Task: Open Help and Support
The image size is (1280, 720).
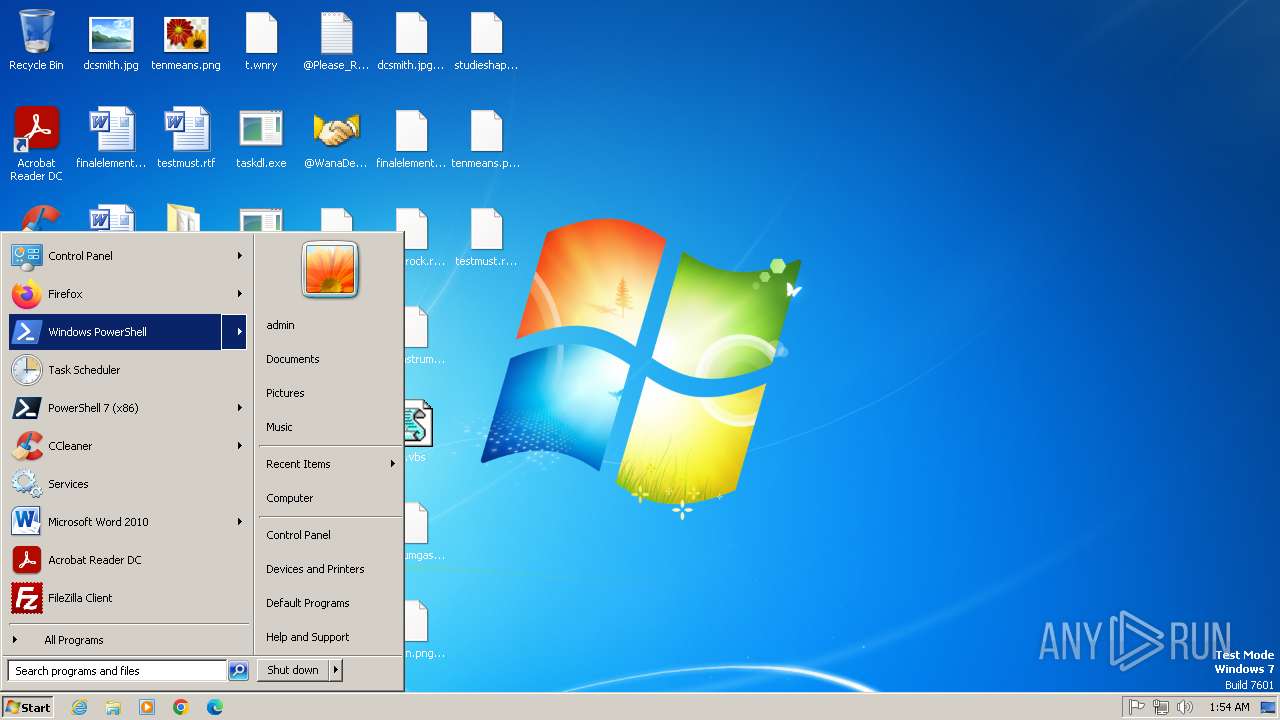Action: point(307,637)
